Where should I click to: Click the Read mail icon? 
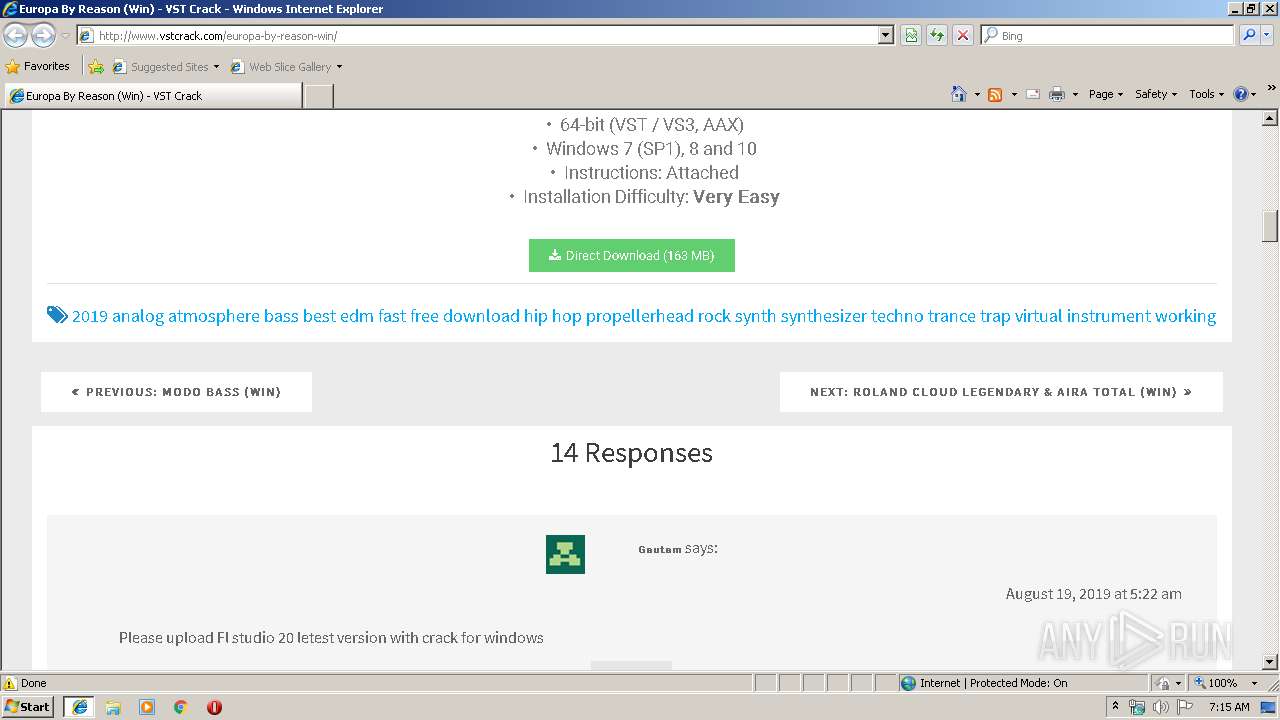coord(1033,94)
